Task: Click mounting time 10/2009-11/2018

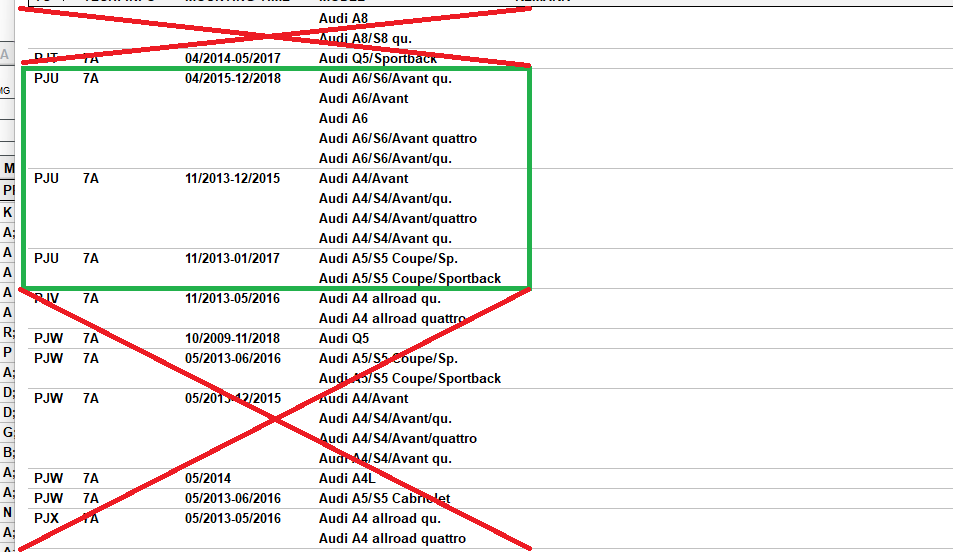Action: coord(232,338)
